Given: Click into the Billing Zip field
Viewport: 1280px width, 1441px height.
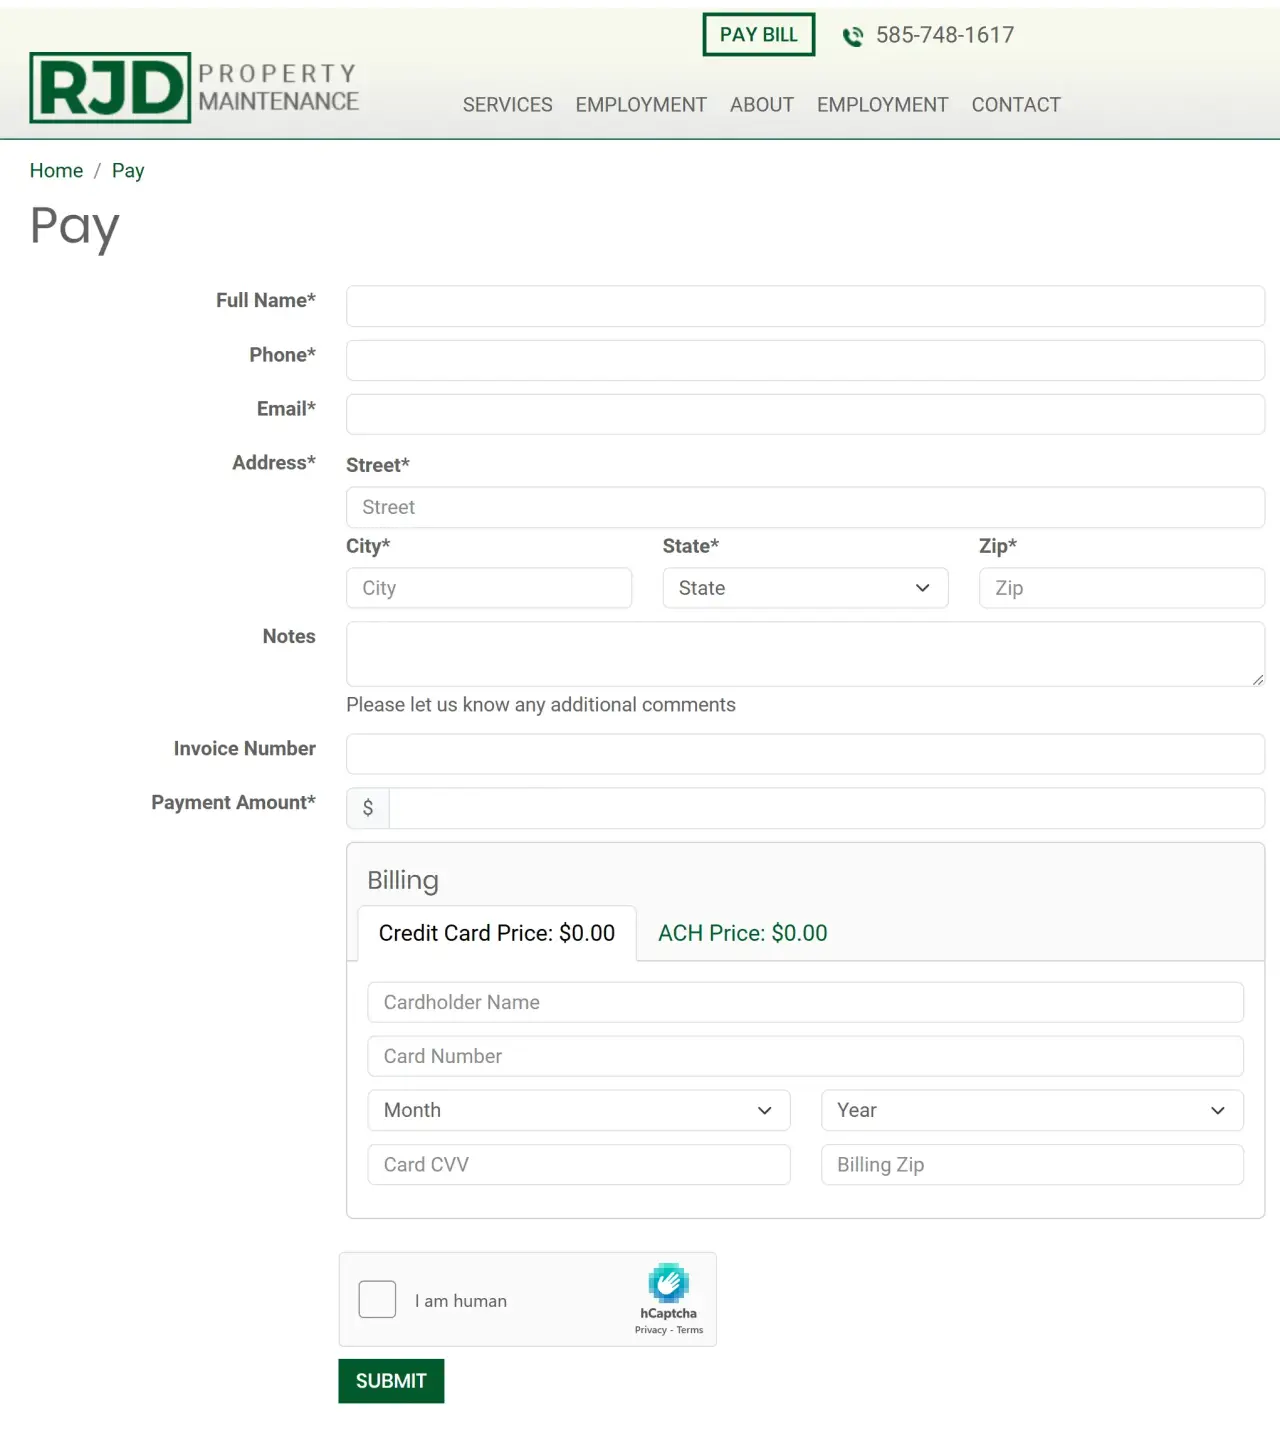Looking at the screenshot, I should pos(1032,1164).
